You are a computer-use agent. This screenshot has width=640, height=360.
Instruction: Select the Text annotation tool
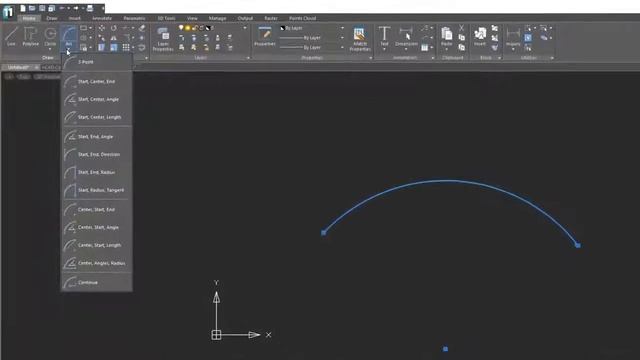[x=384, y=36]
